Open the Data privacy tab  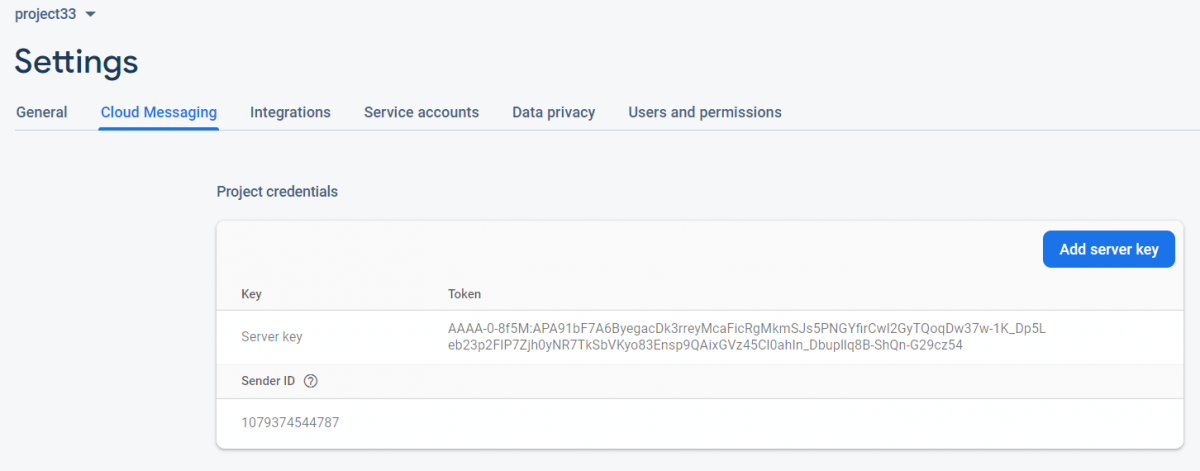[553, 112]
